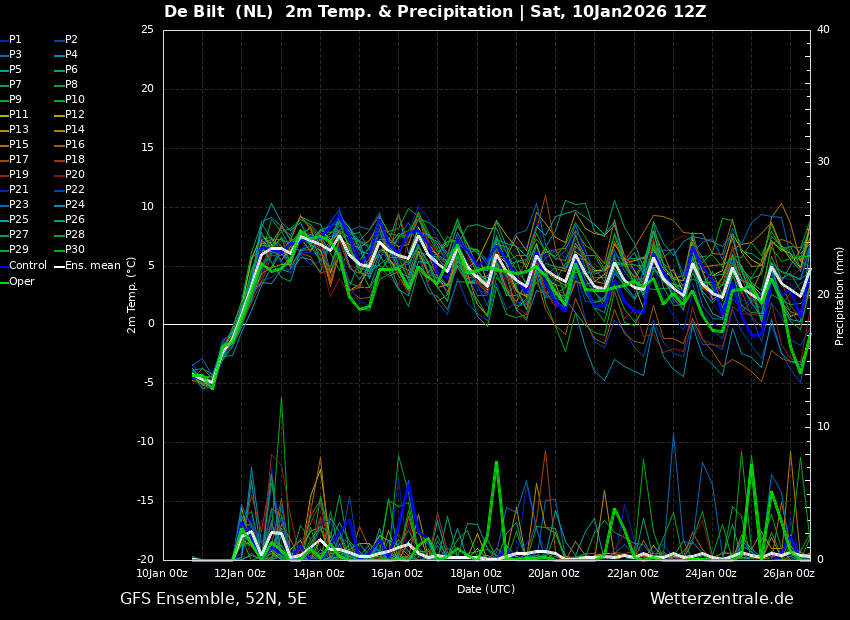This screenshot has height=620, width=850.
Task: Pick the P7 legend label
Action: tap(15, 85)
